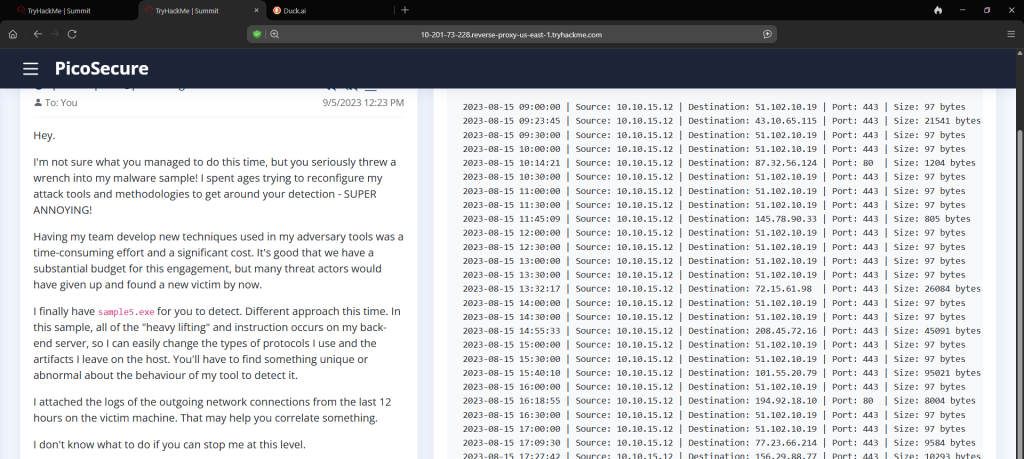Click the fire button to clear data
The image size is (1024, 459).
937,10
